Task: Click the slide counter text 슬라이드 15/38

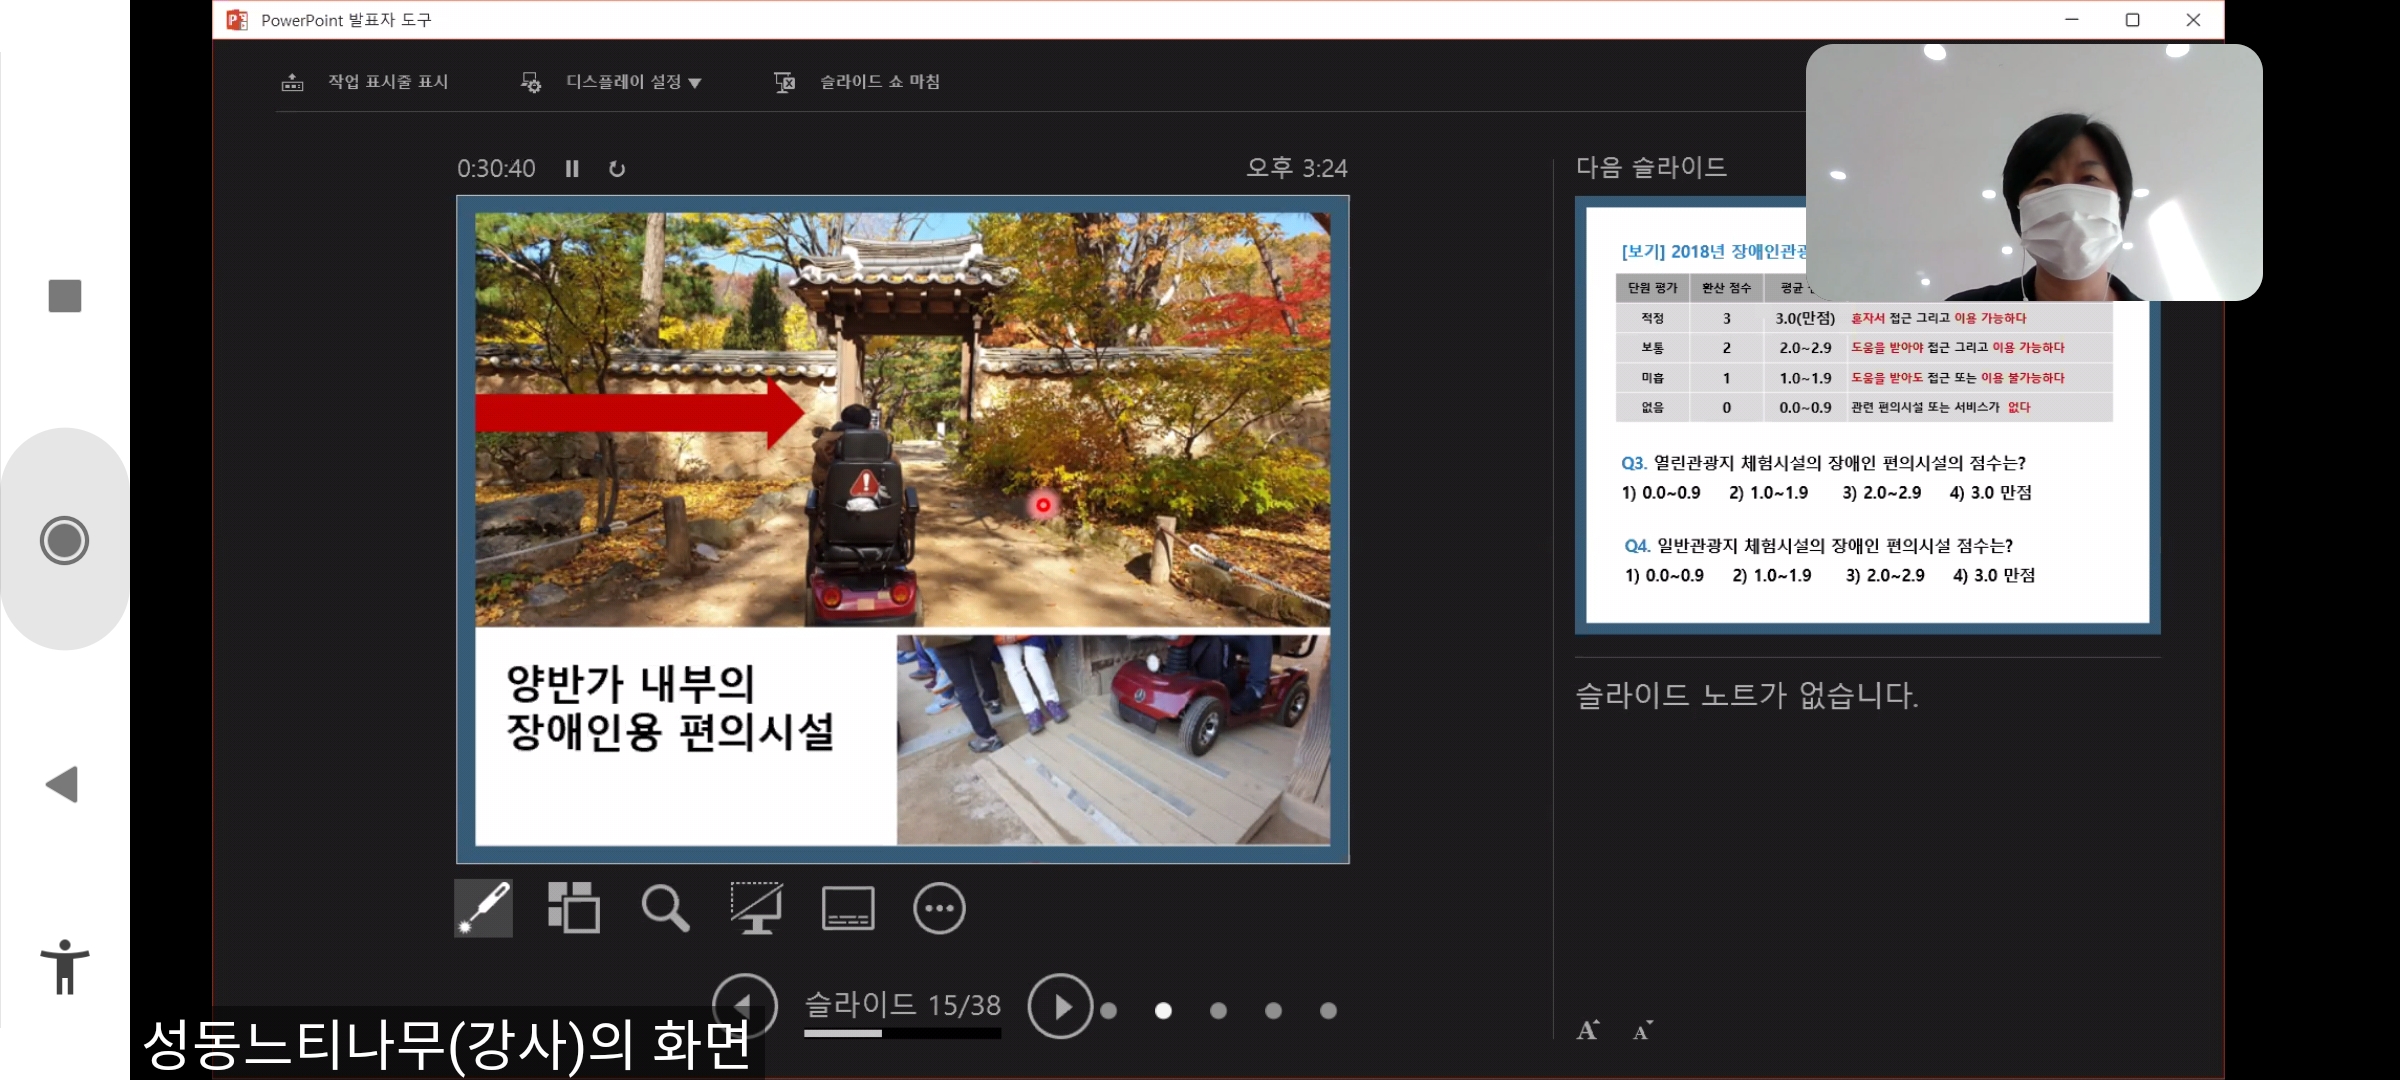Action: click(903, 1004)
